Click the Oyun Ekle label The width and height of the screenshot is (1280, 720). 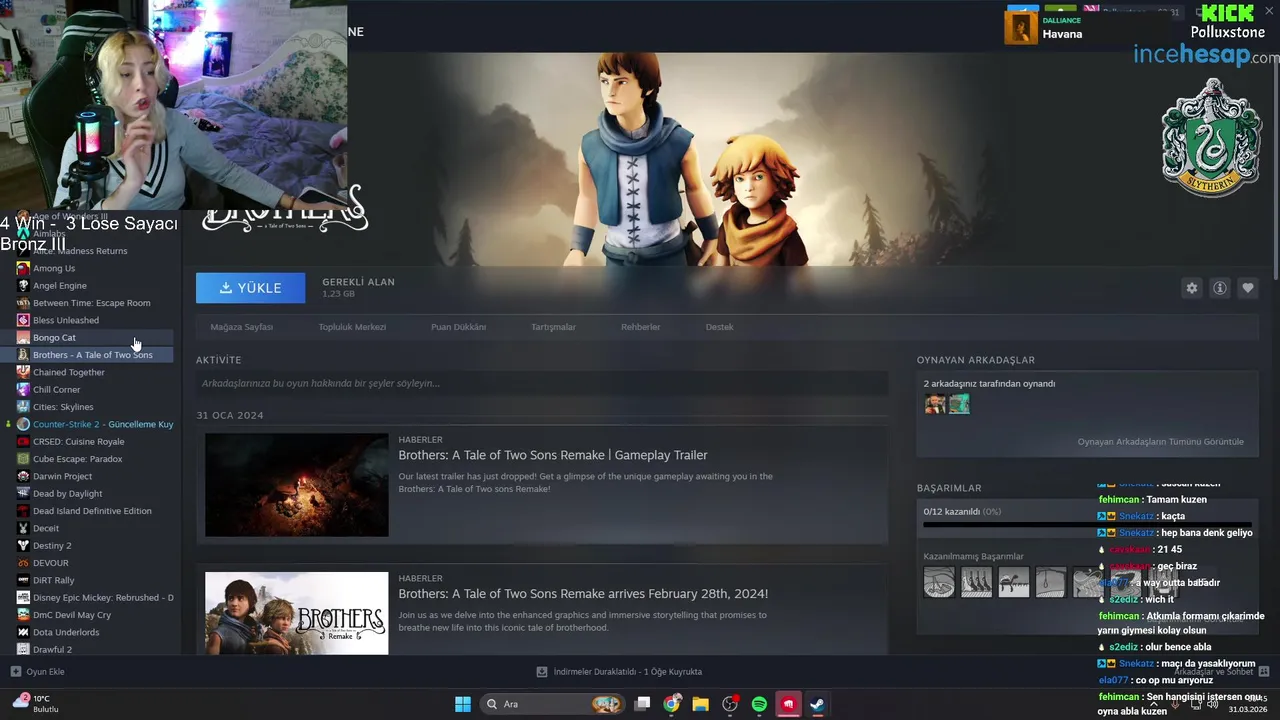click(x=45, y=672)
